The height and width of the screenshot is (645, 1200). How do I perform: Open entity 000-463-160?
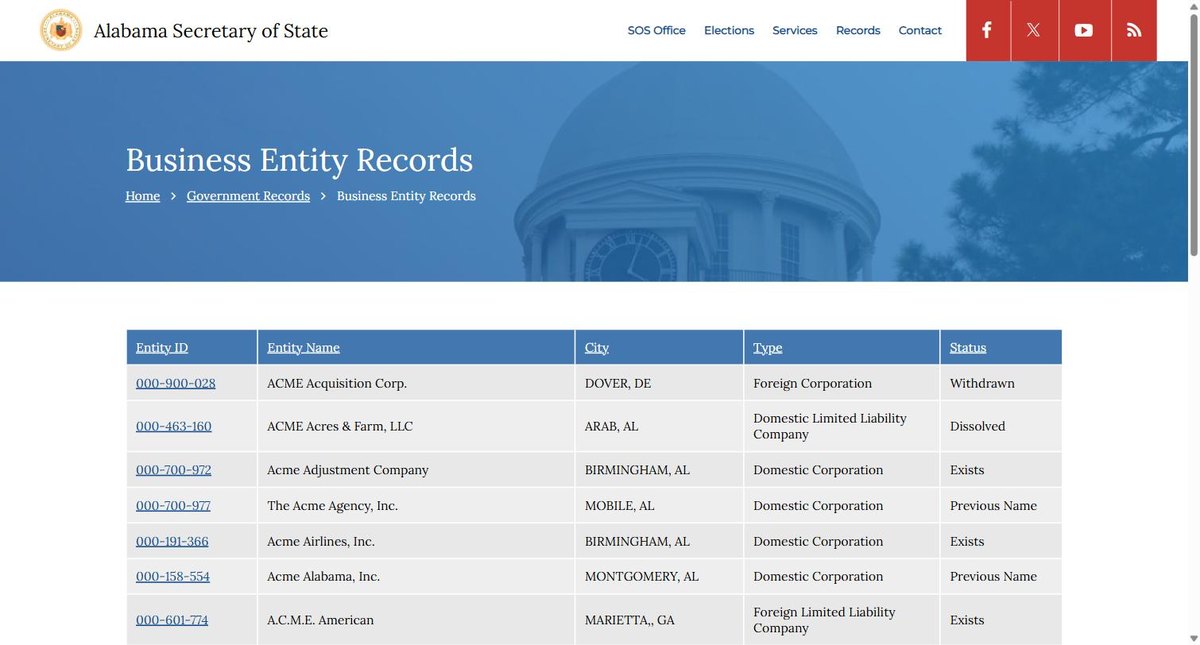pos(174,426)
